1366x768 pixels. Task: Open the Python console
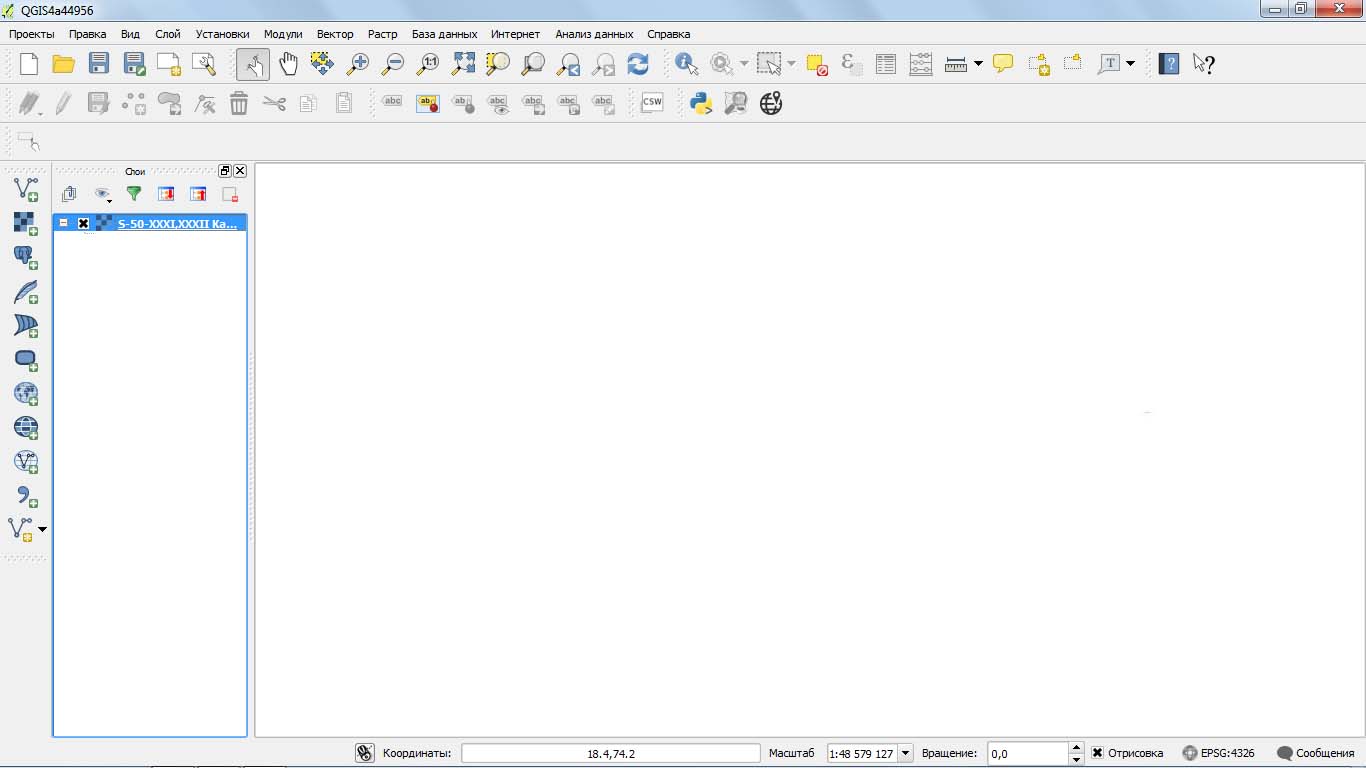click(x=701, y=103)
